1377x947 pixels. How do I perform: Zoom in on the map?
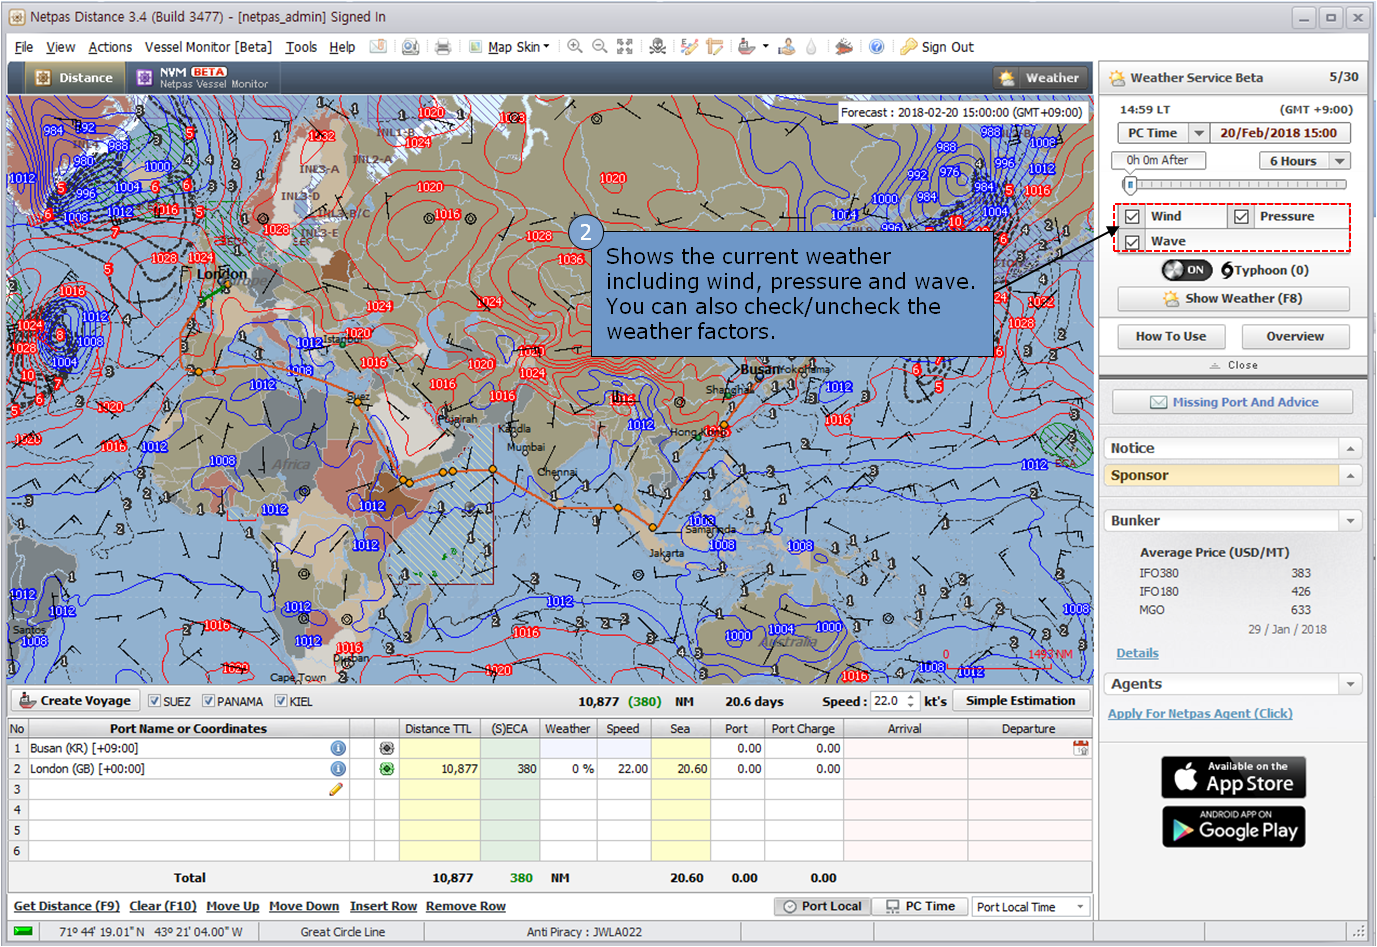click(x=575, y=47)
